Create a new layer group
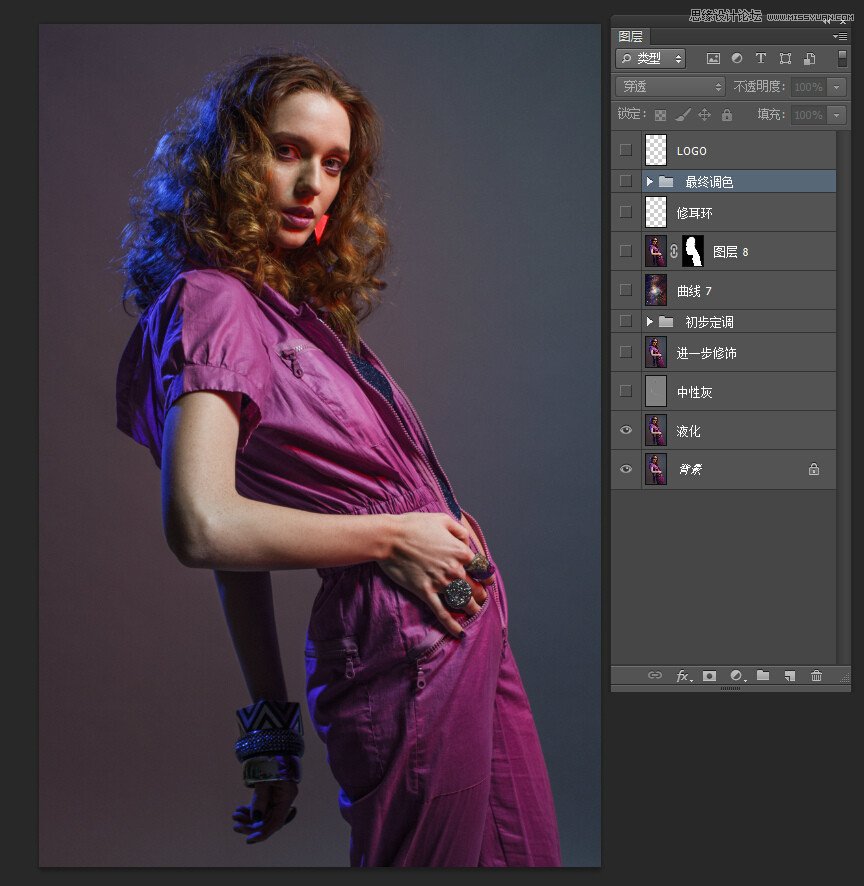 point(763,676)
